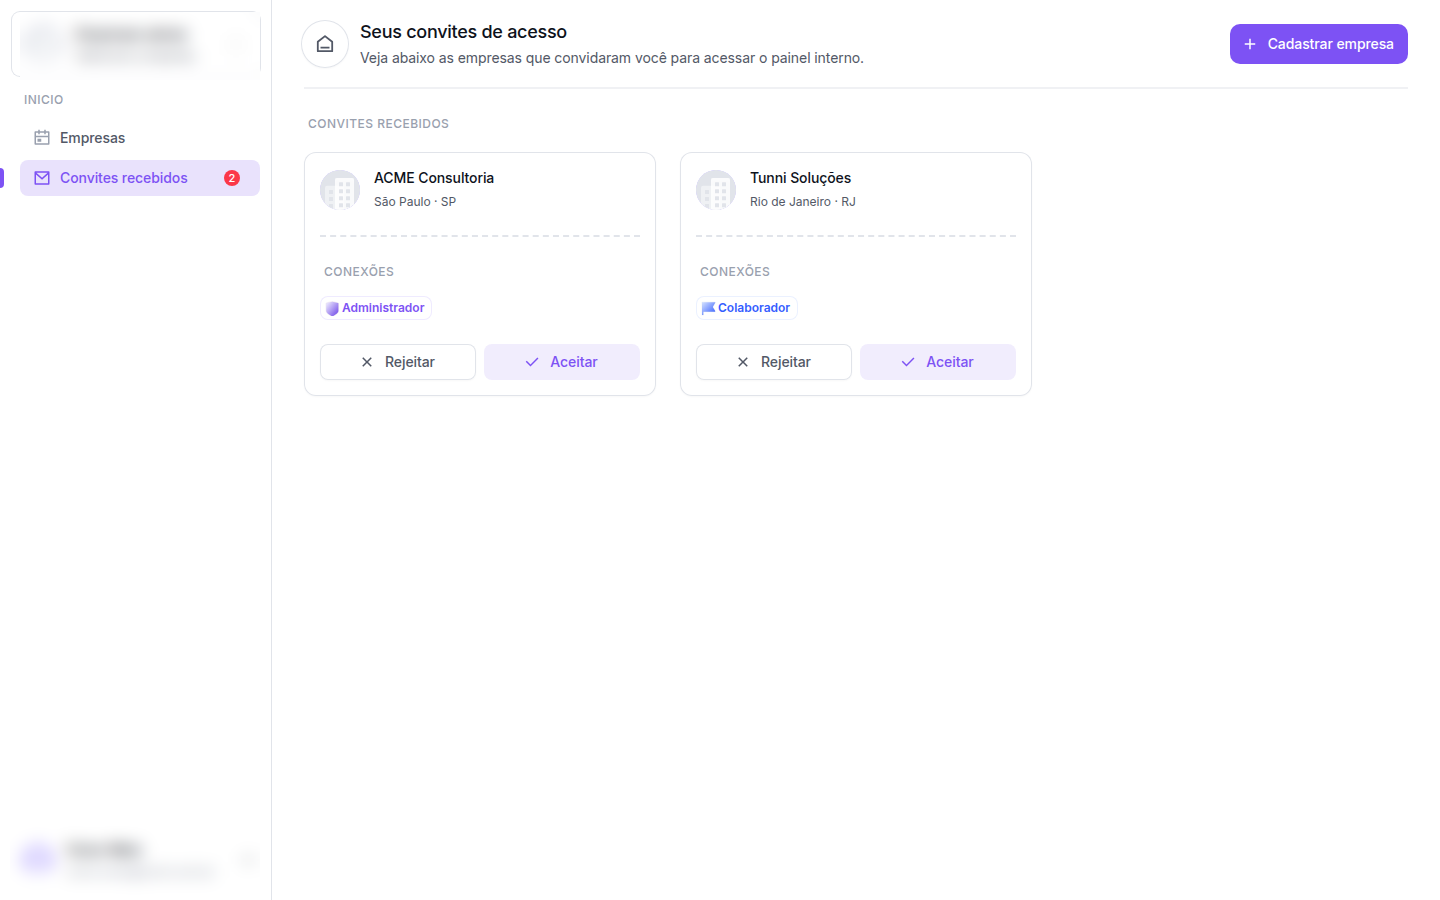Accept the Tunni Soluções invitation

pyautogui.click(x=938, y=362)
